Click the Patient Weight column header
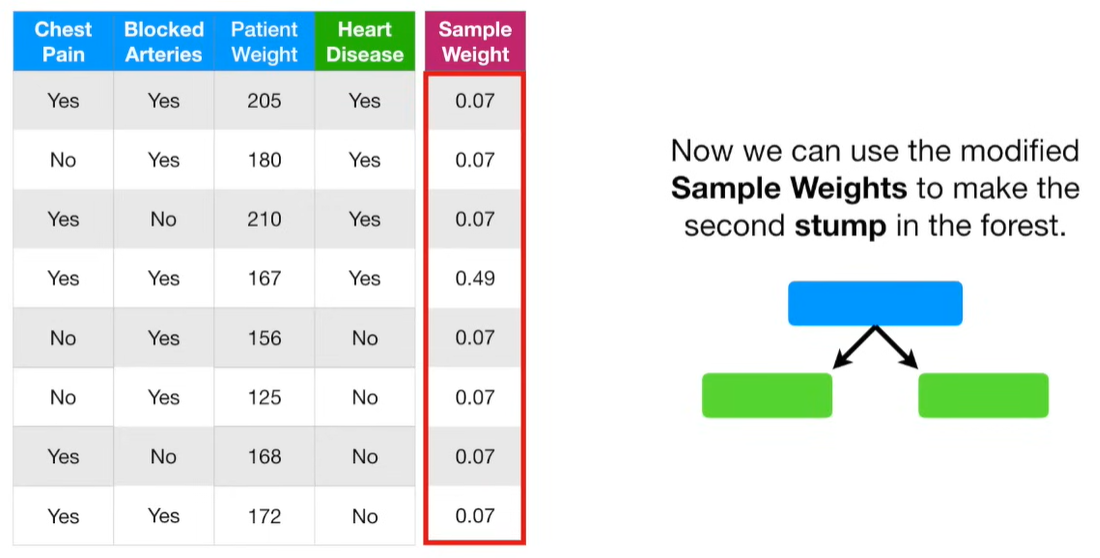This screenshot has height=558, width=1100. [x=264, y=42]
